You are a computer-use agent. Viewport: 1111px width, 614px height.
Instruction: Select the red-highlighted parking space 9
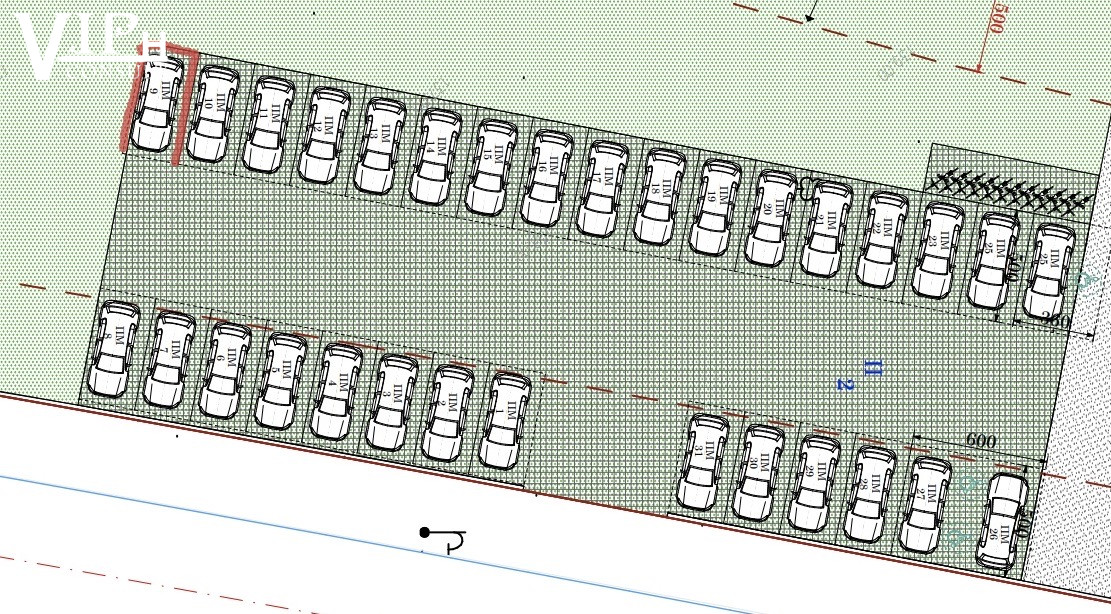(157, 102)
